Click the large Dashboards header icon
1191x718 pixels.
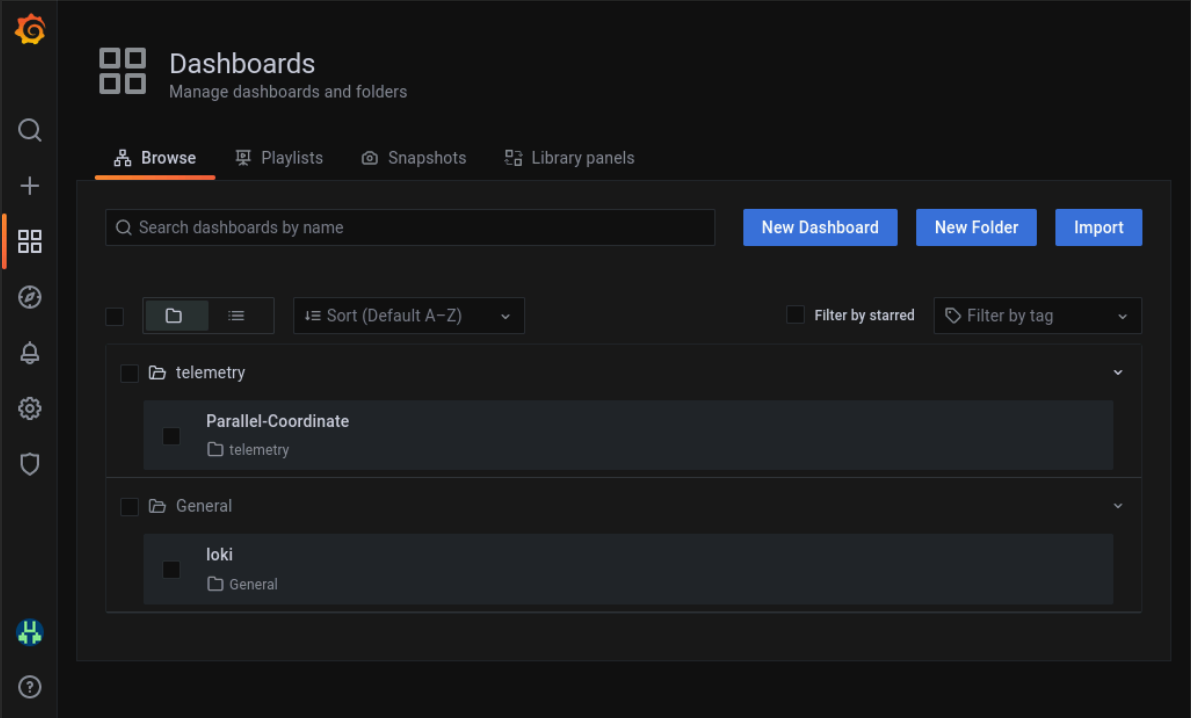tap(122, 71)
